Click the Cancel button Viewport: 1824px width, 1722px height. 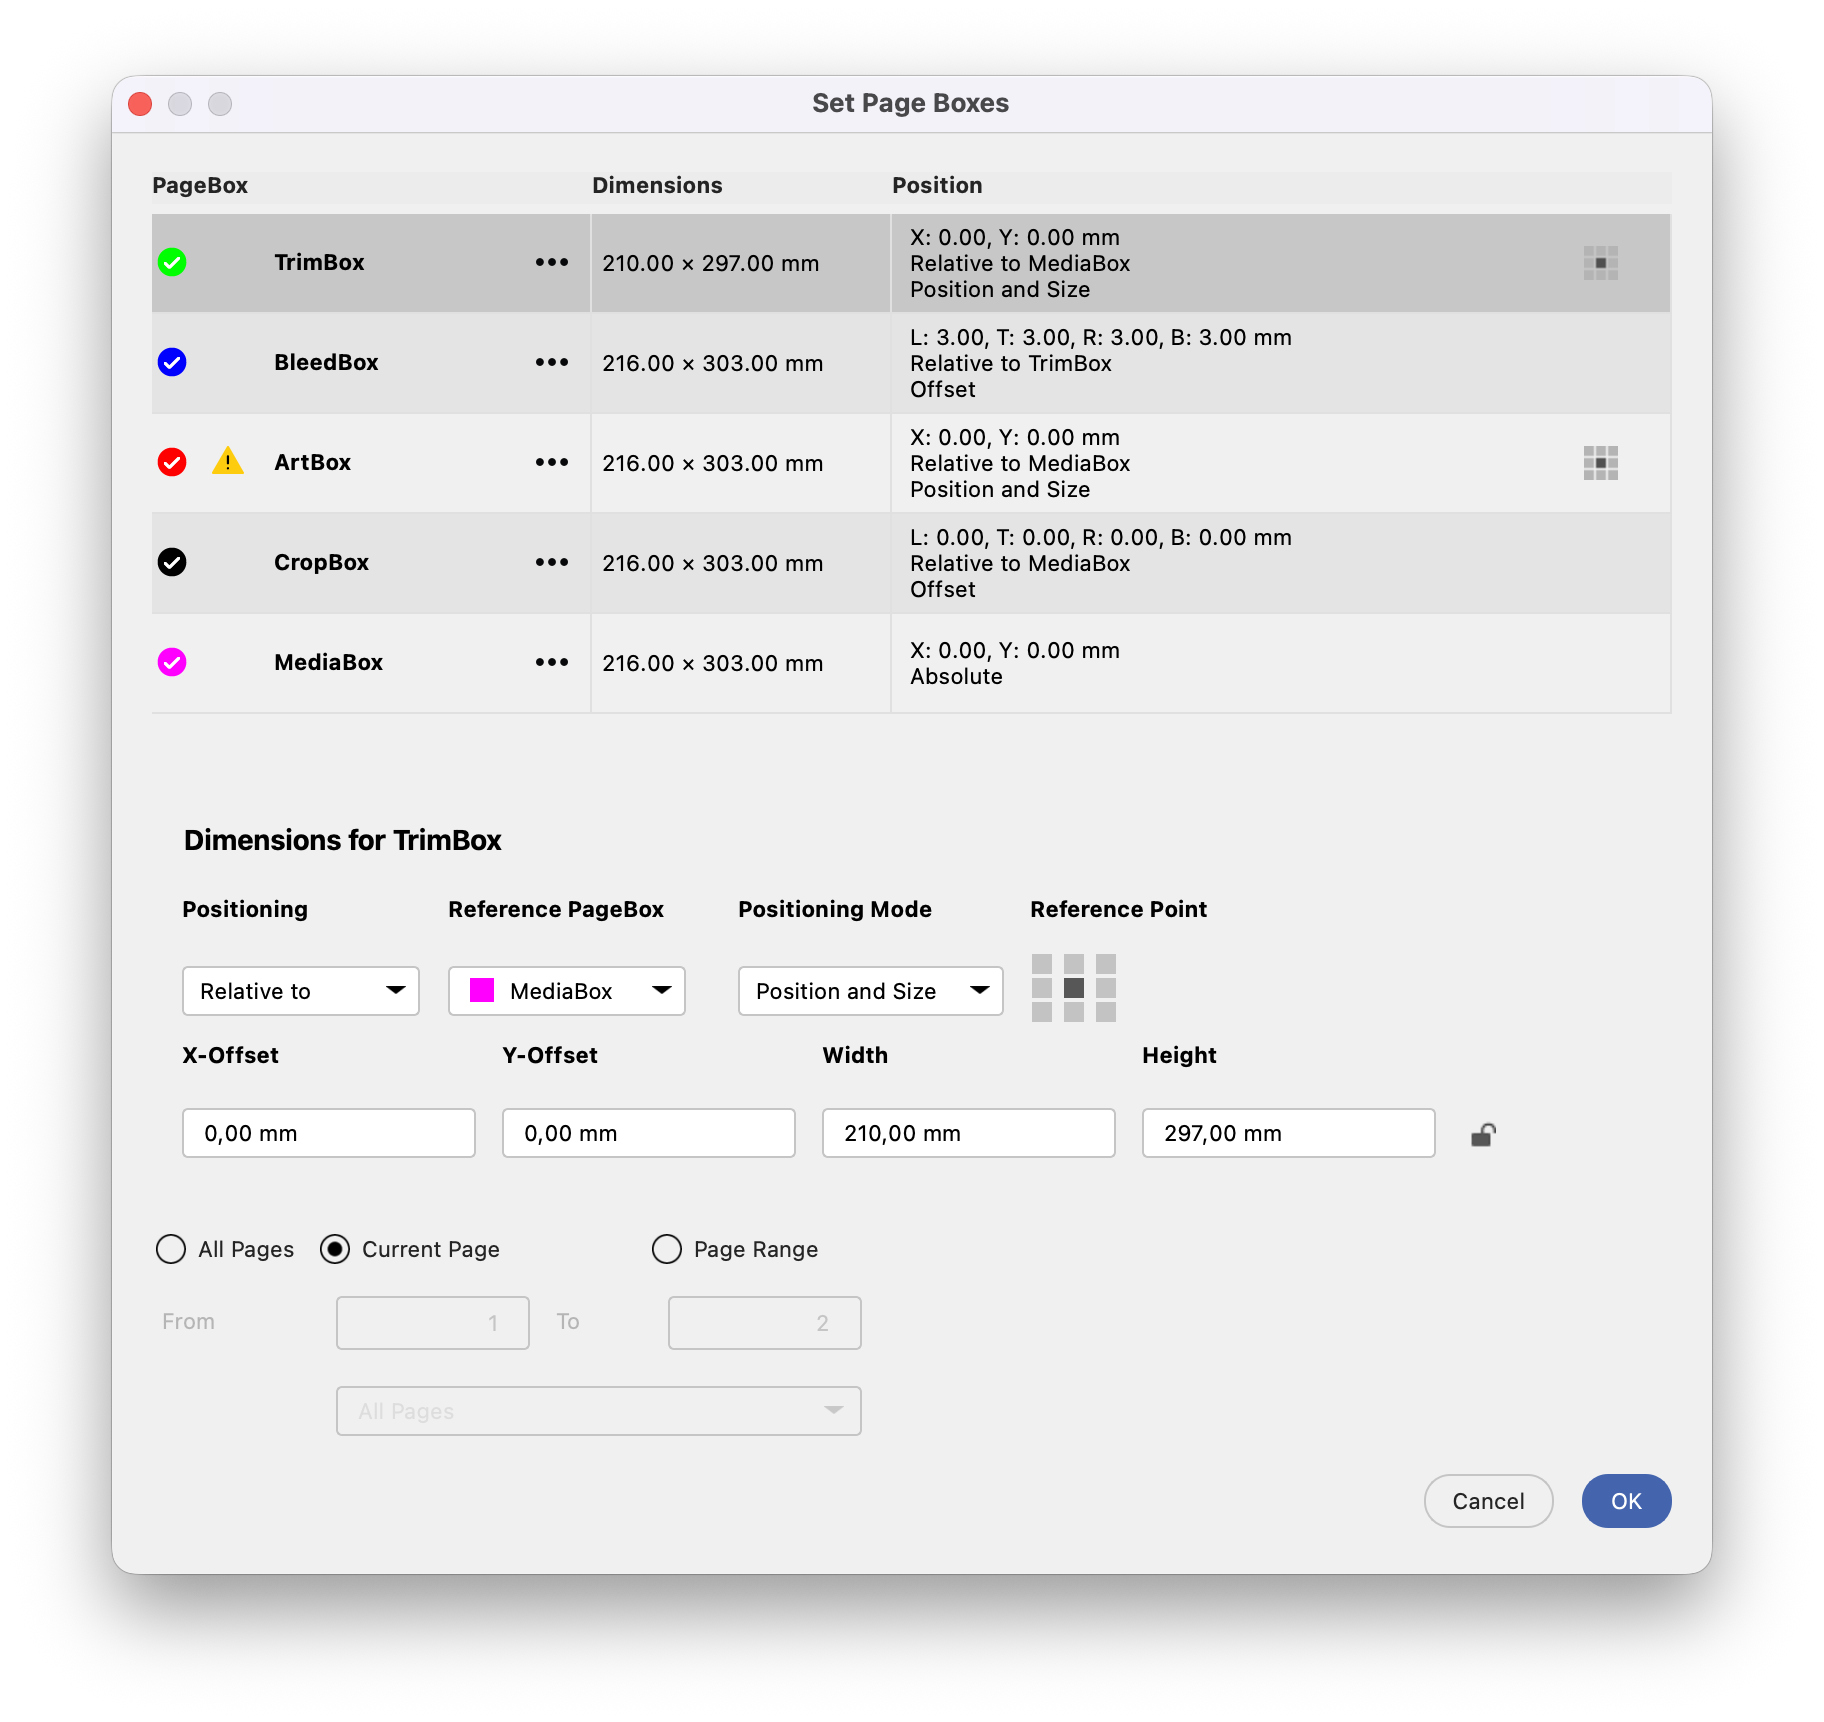coord(1489,1501)
